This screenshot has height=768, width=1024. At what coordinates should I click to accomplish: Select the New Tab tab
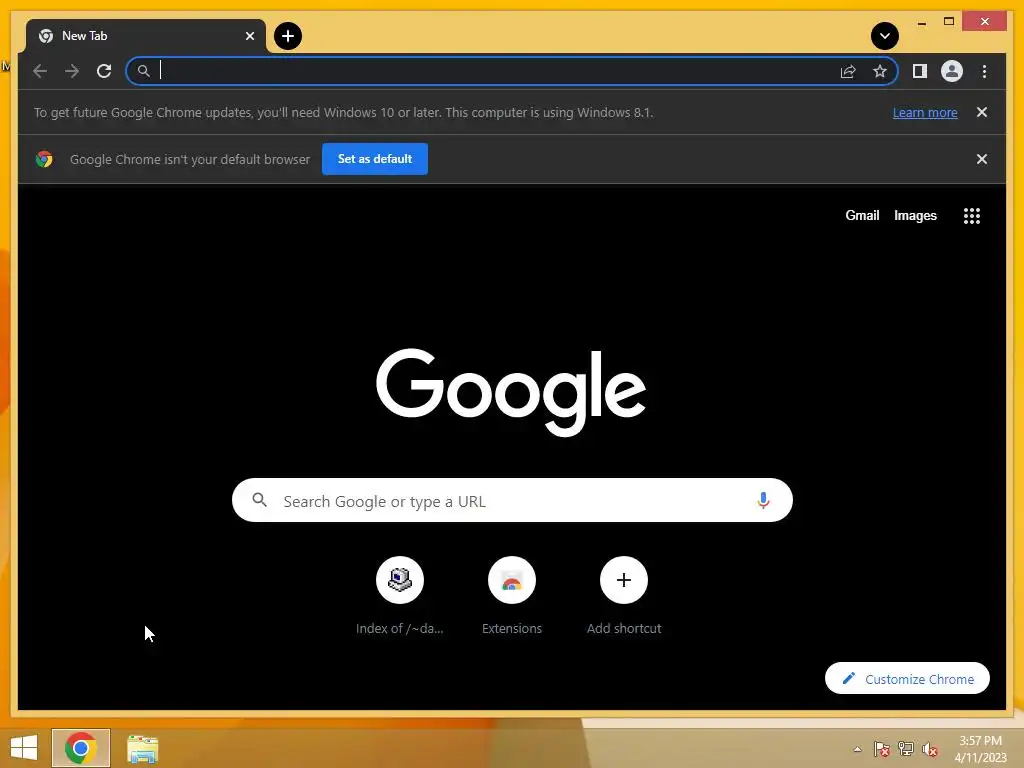pyautogui.click(x=146, y=36)
